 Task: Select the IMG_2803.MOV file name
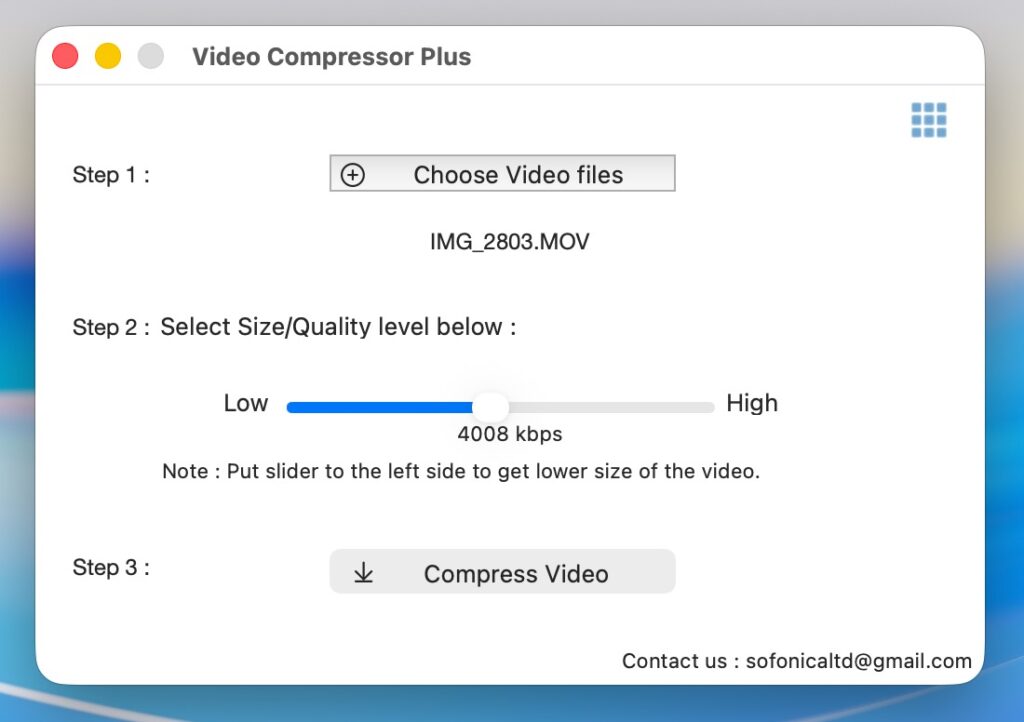click(510, 242)
